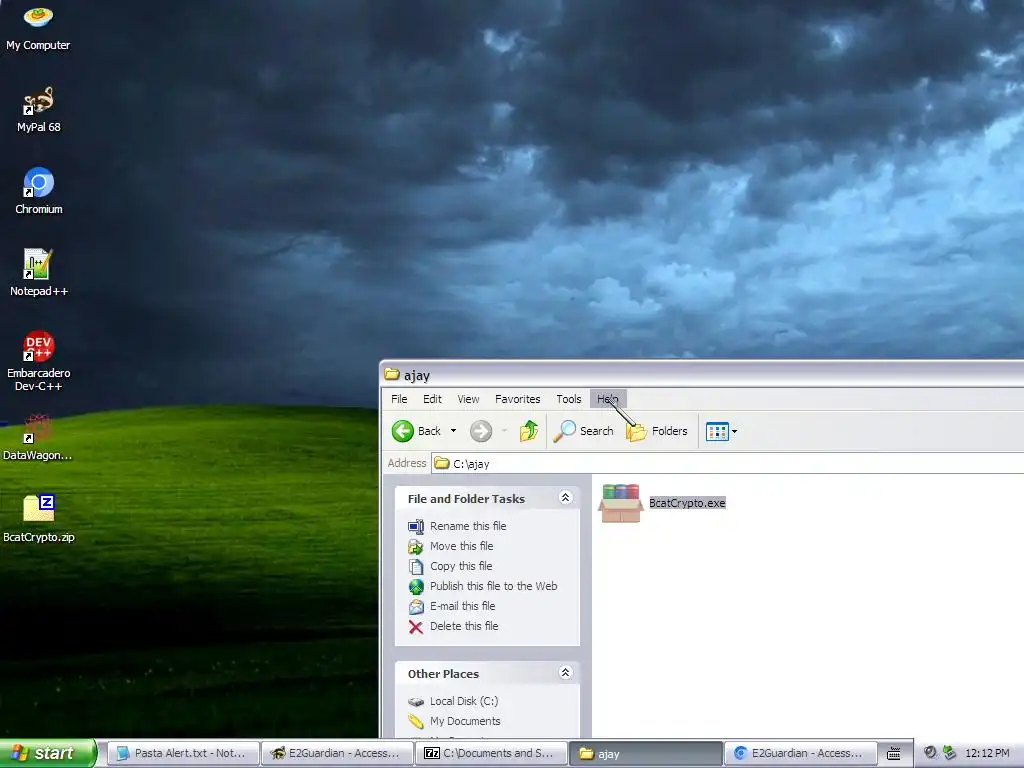Viewport: 1024px width, 768px height.
Task: Click the Move this file icon
Action: pyautogui.click(x=416, y=547)
